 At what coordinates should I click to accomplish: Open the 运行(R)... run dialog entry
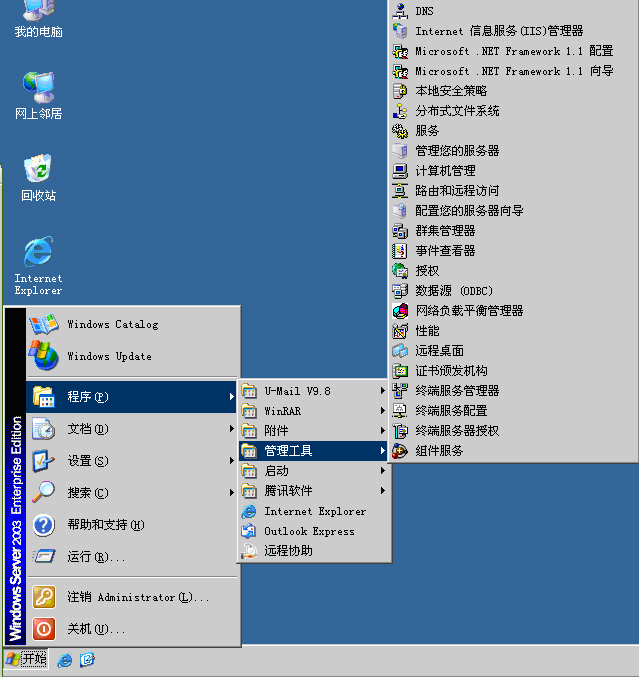coord(95,557)
